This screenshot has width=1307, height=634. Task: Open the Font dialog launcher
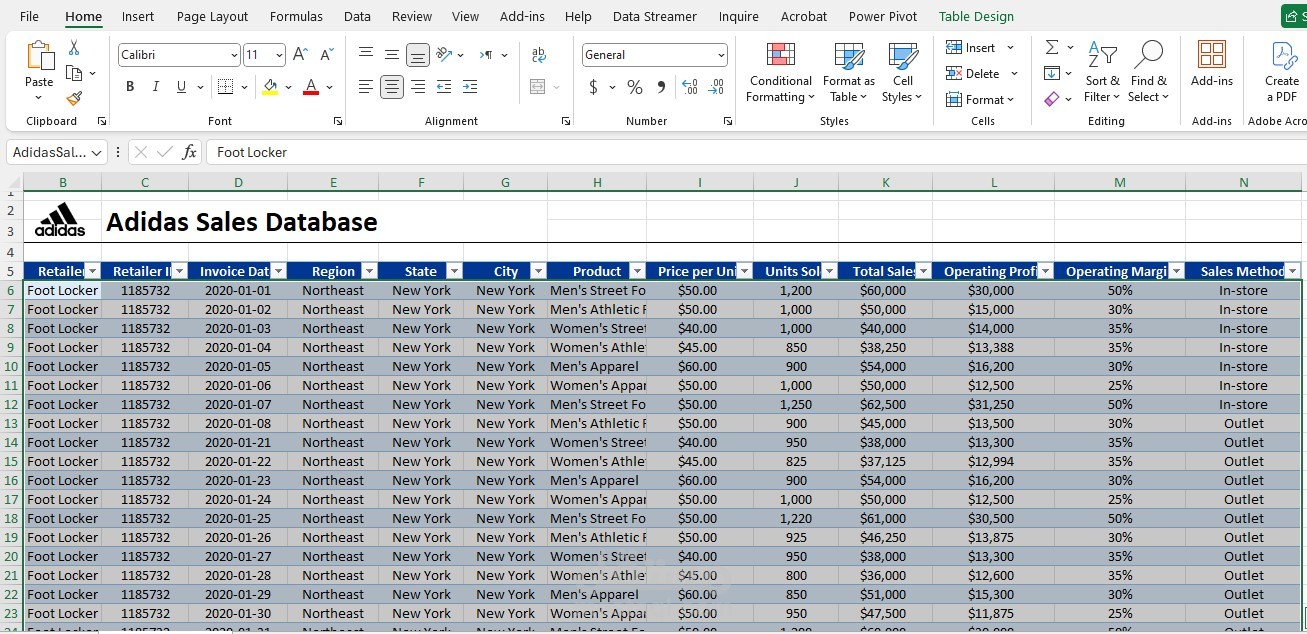(337, 121)
